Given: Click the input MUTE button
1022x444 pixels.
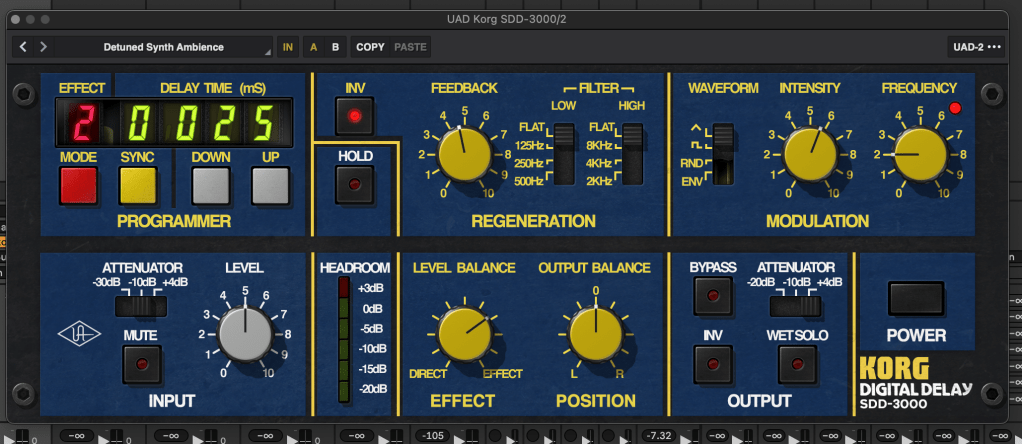Looking at the screenshot, I should 141,363.
